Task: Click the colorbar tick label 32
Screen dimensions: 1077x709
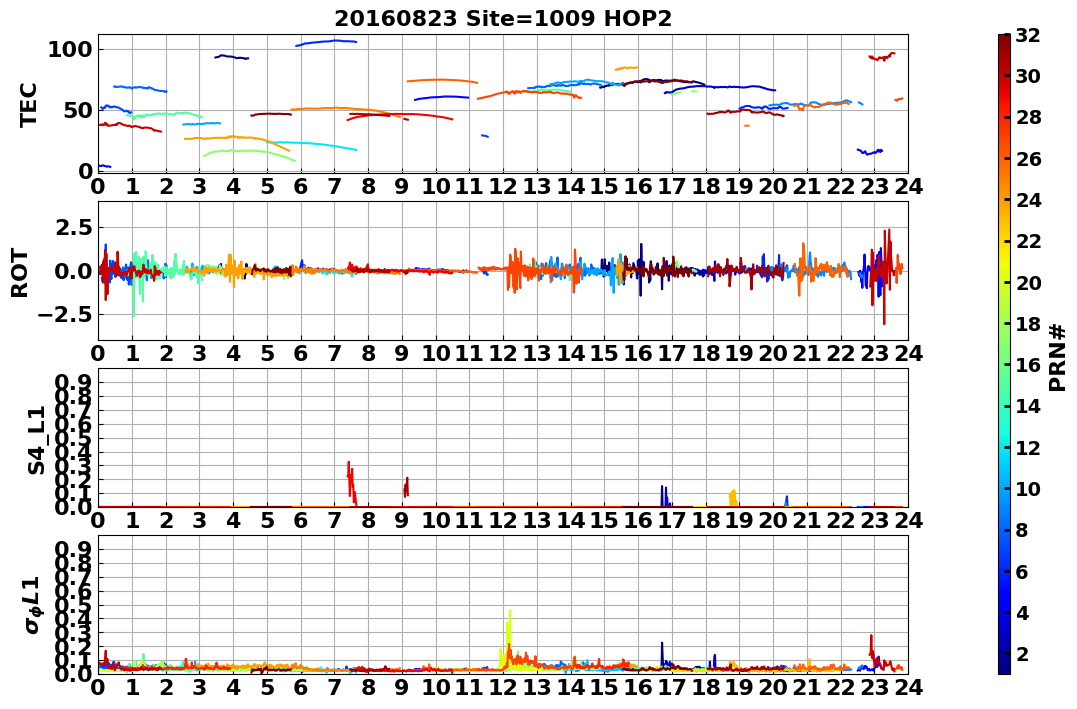Action: [x=1028, y=35]
